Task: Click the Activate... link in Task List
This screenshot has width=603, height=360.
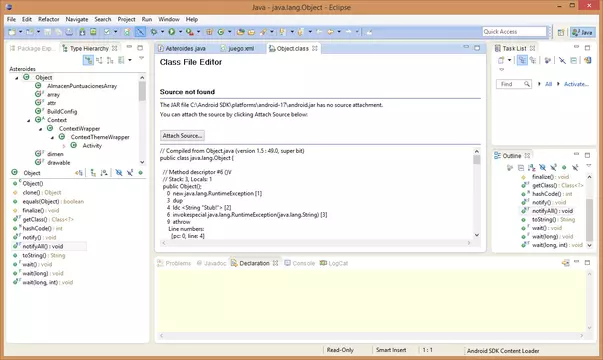Action: point(576,84)
